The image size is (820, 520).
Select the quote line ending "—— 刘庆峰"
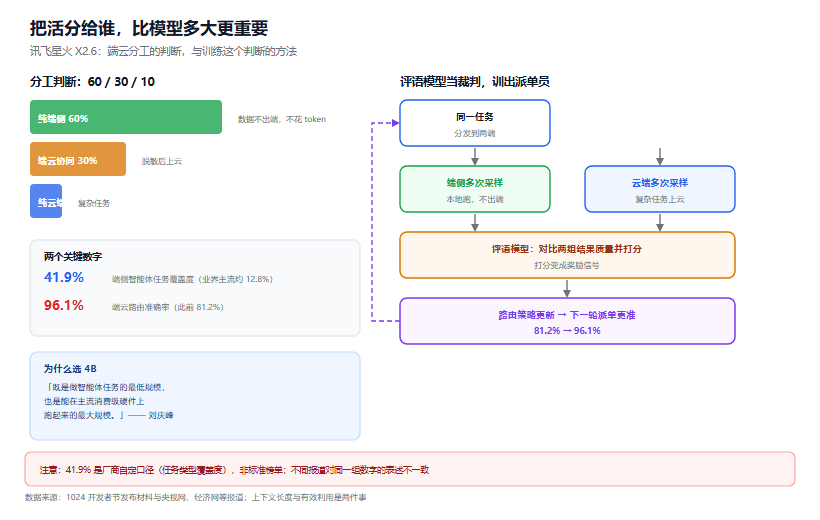(x=109, y=415)
